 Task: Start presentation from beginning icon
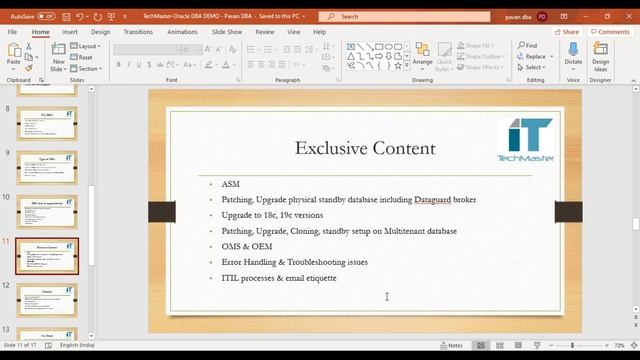111,17
